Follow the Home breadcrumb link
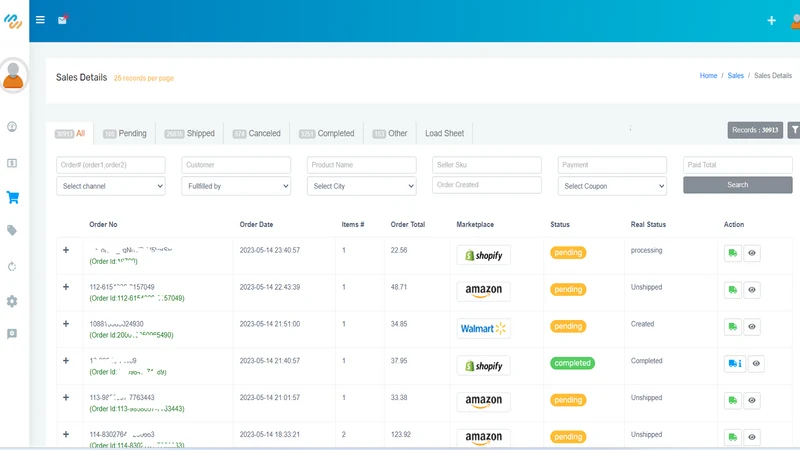The width and height of the screenshot is (800, 450). click(x=708, y=76)
